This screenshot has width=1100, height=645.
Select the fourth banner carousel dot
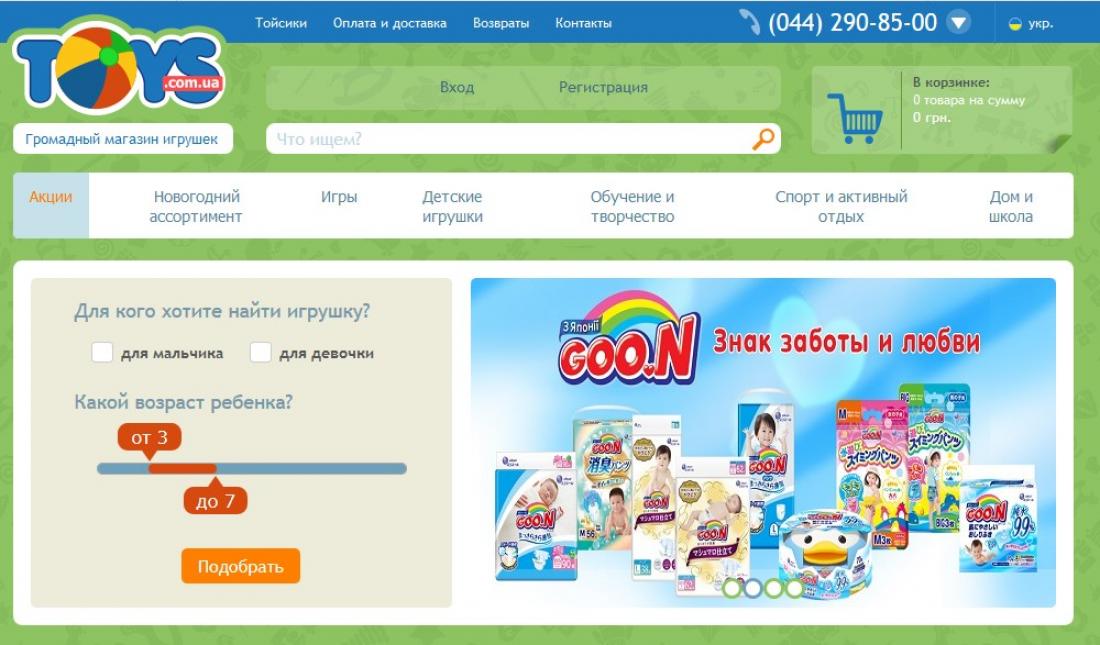click(x=794, y=588)
